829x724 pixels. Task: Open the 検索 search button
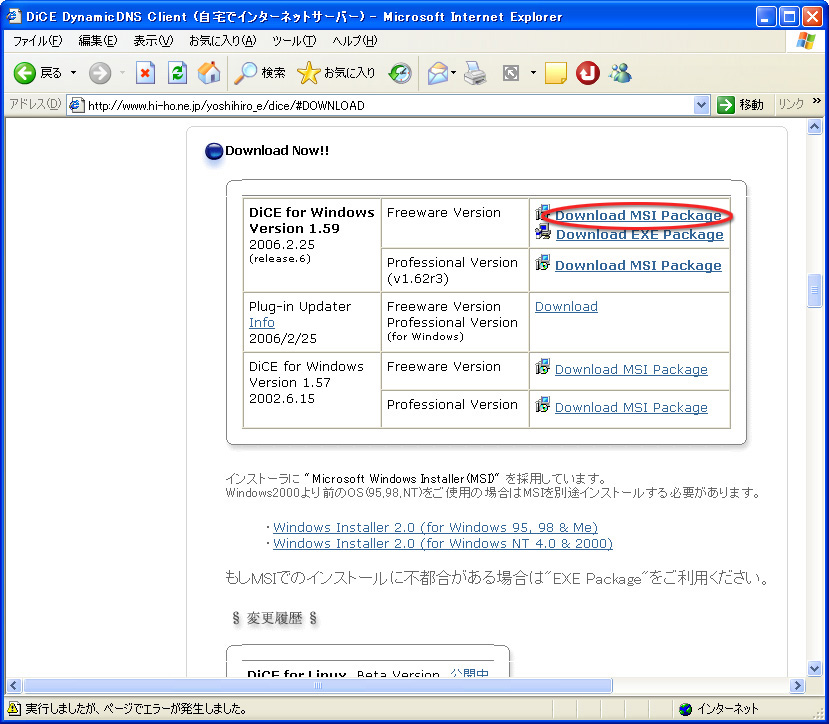point(260,73)
